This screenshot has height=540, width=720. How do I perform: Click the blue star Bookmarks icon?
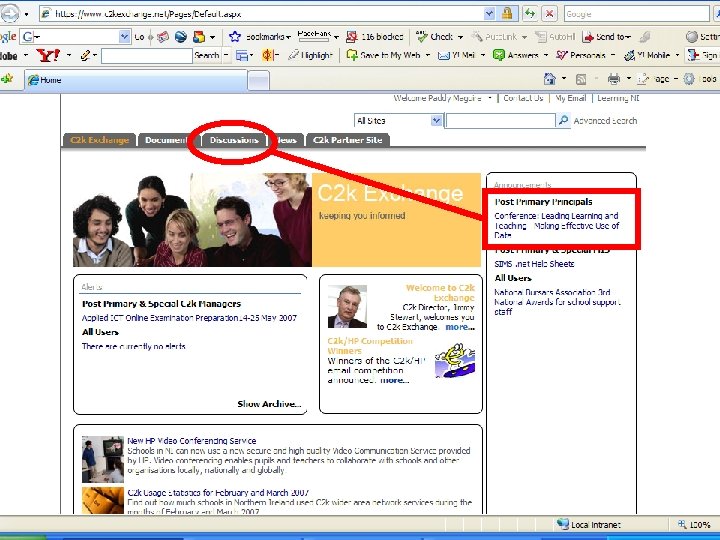click(x=235, y=36)
